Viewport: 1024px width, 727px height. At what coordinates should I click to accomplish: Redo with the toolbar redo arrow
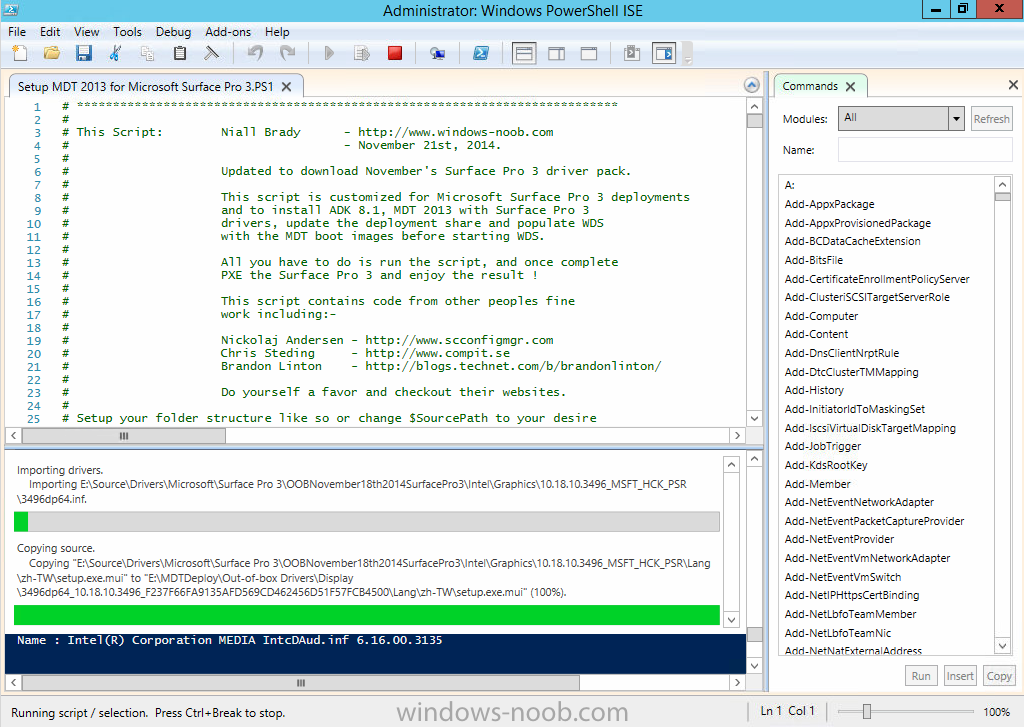287,53
